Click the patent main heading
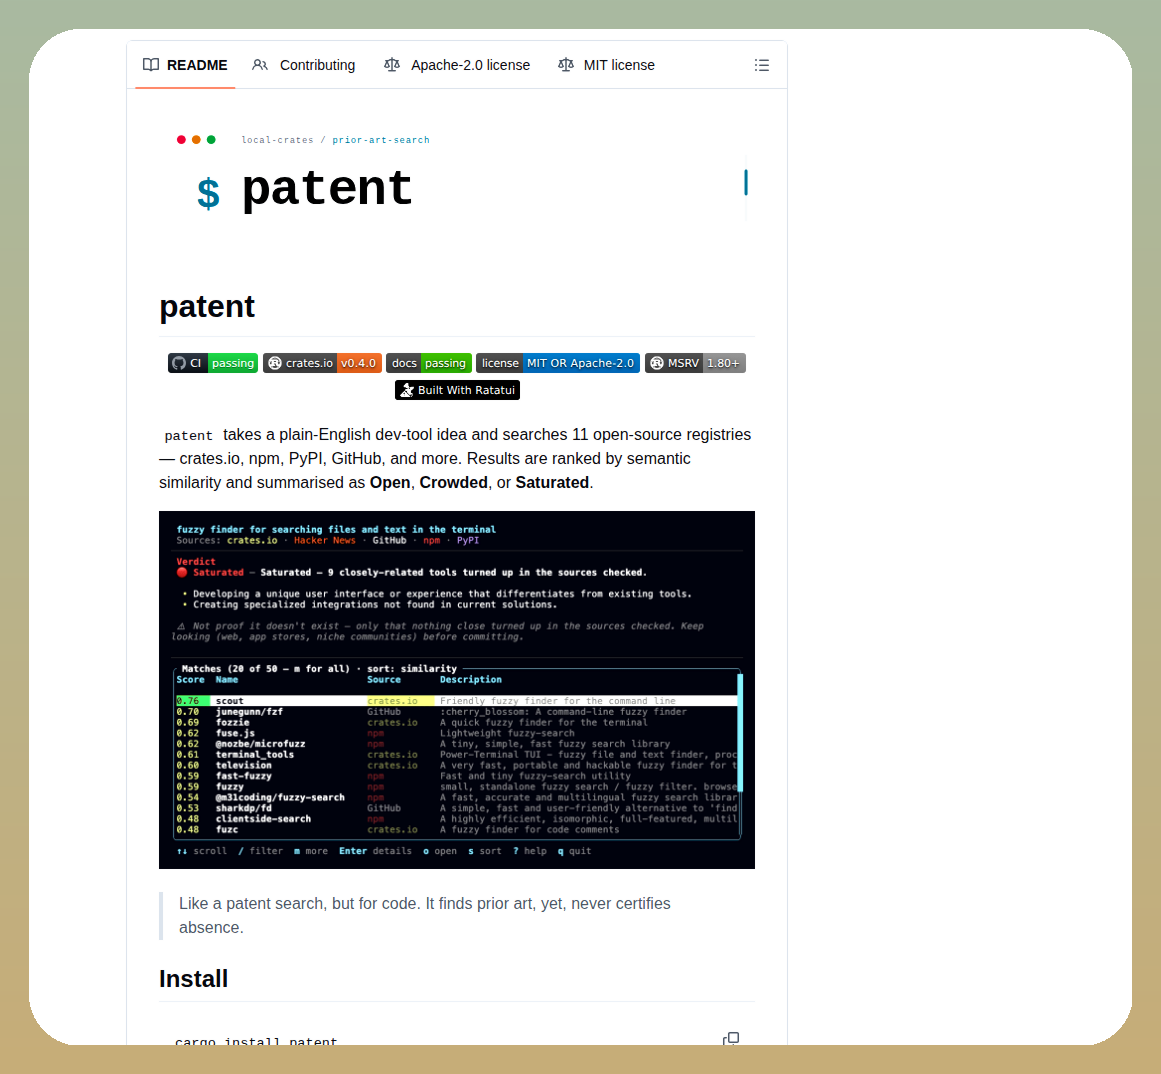 pos(207,306)
